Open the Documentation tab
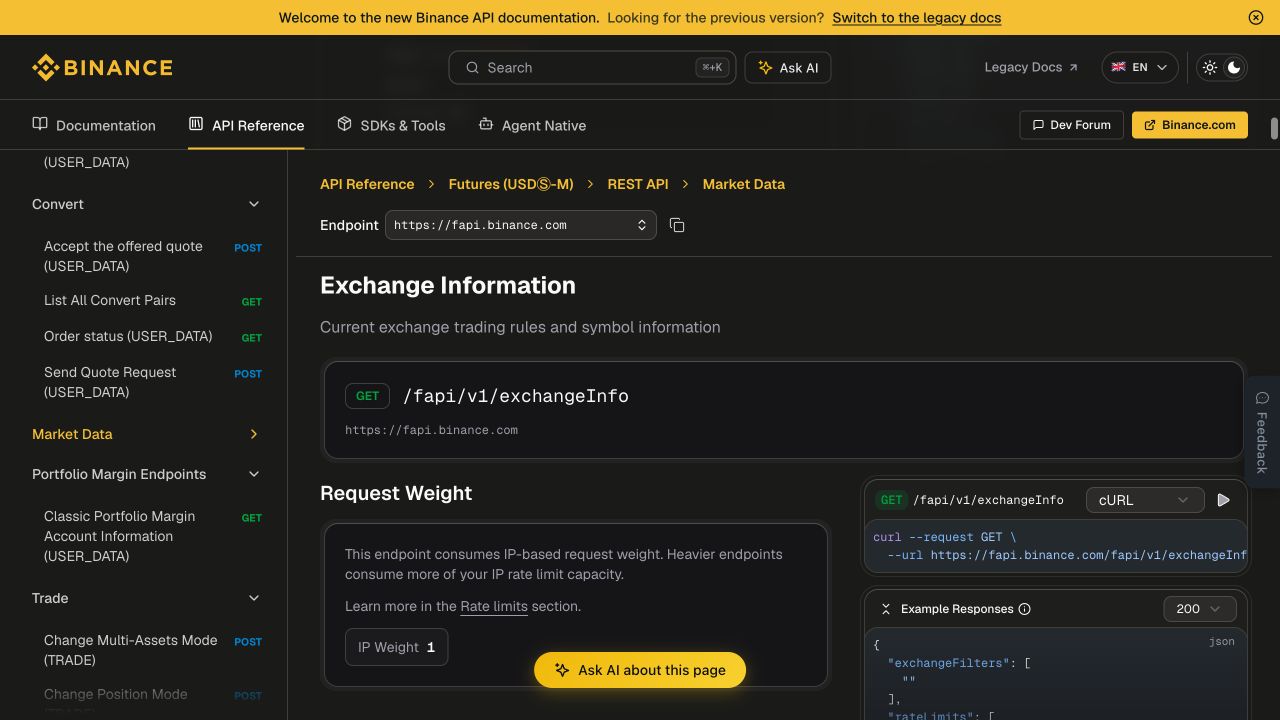The height and width of the screenshot is (720, 1280). pos(94,125)
